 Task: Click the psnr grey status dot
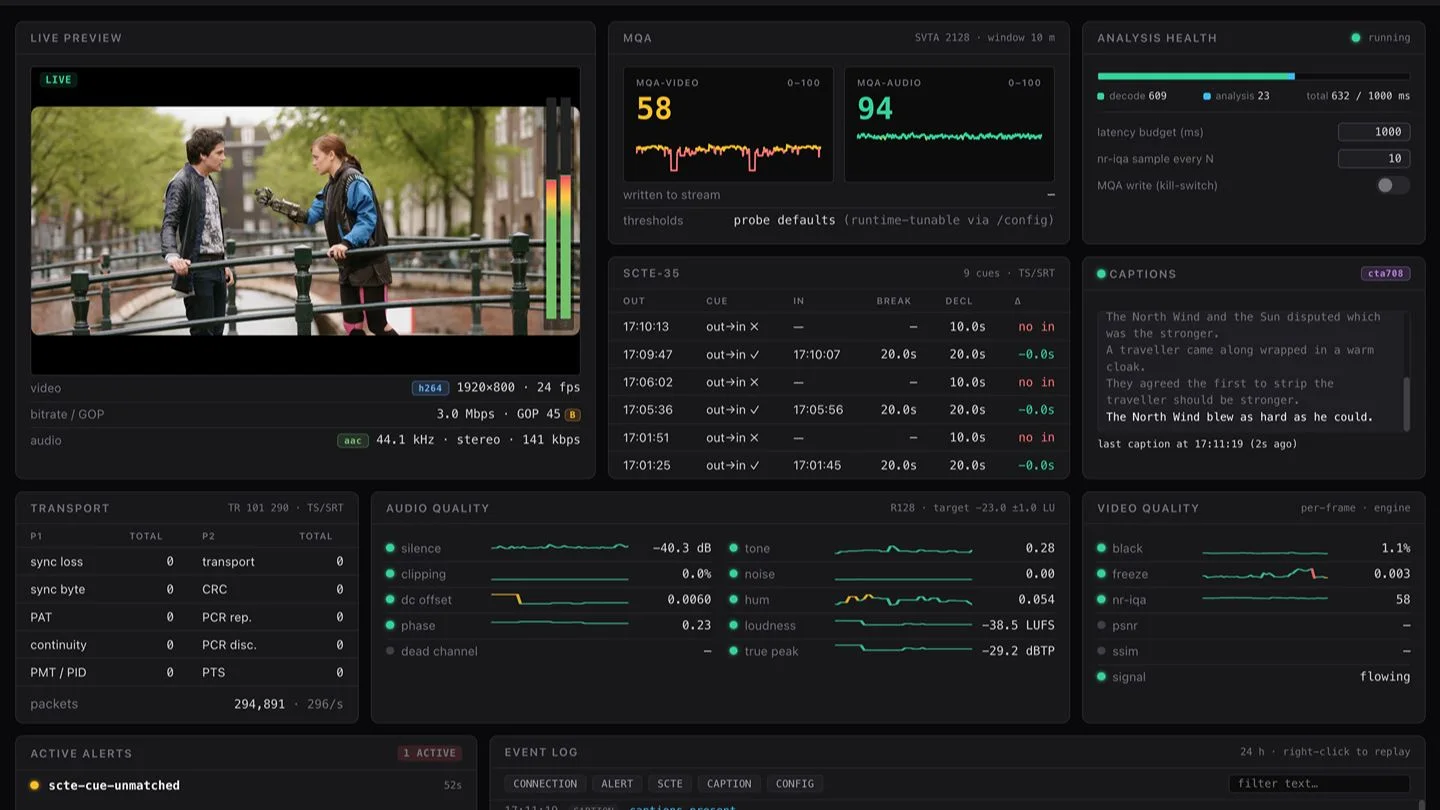[x=1101, y=626]
